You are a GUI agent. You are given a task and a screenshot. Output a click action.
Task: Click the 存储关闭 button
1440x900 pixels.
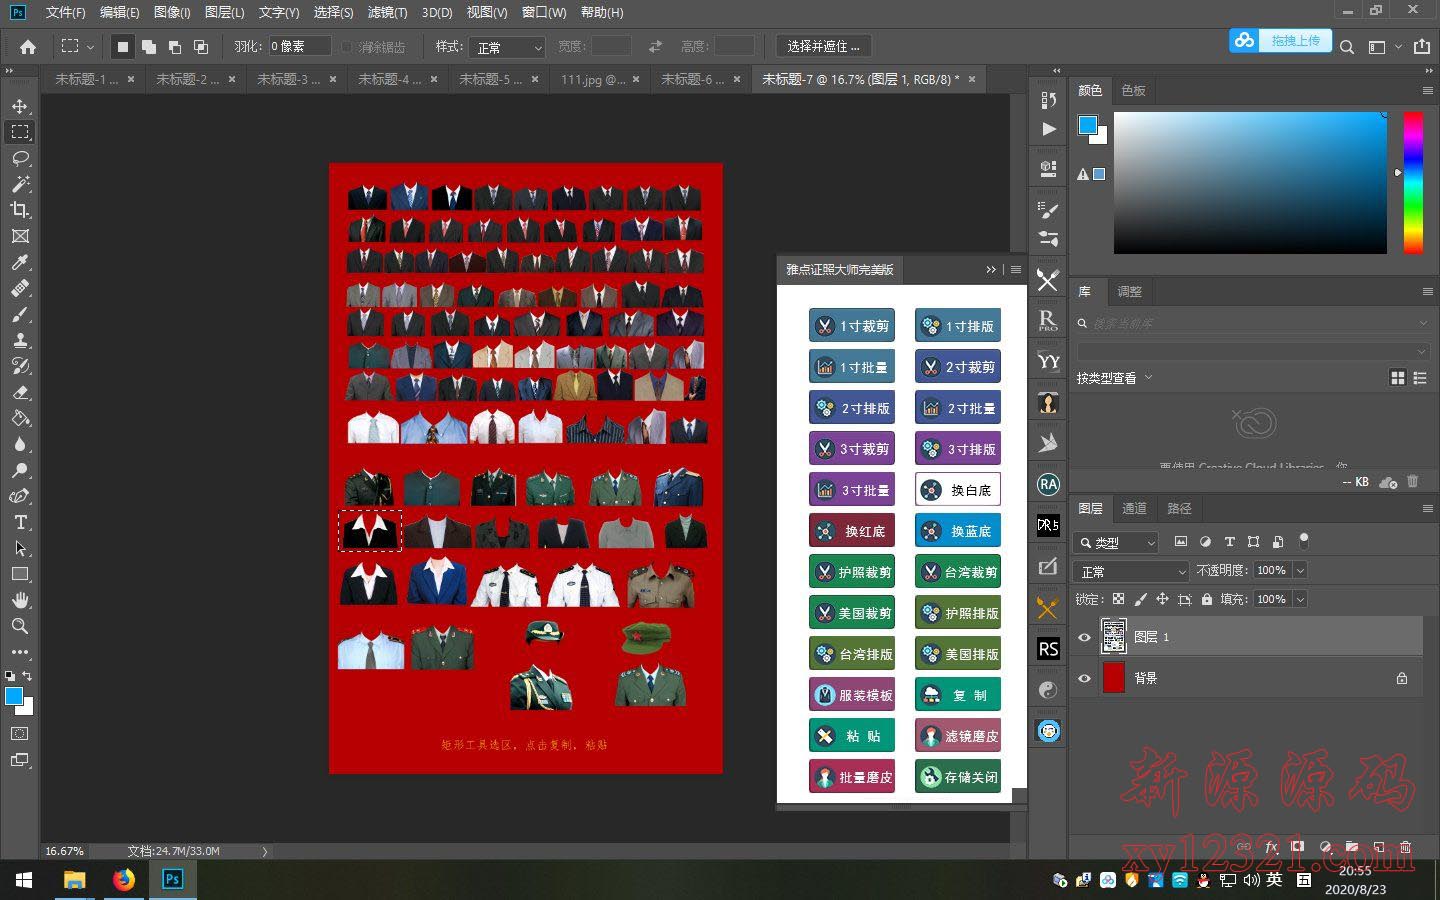[958, 777]
